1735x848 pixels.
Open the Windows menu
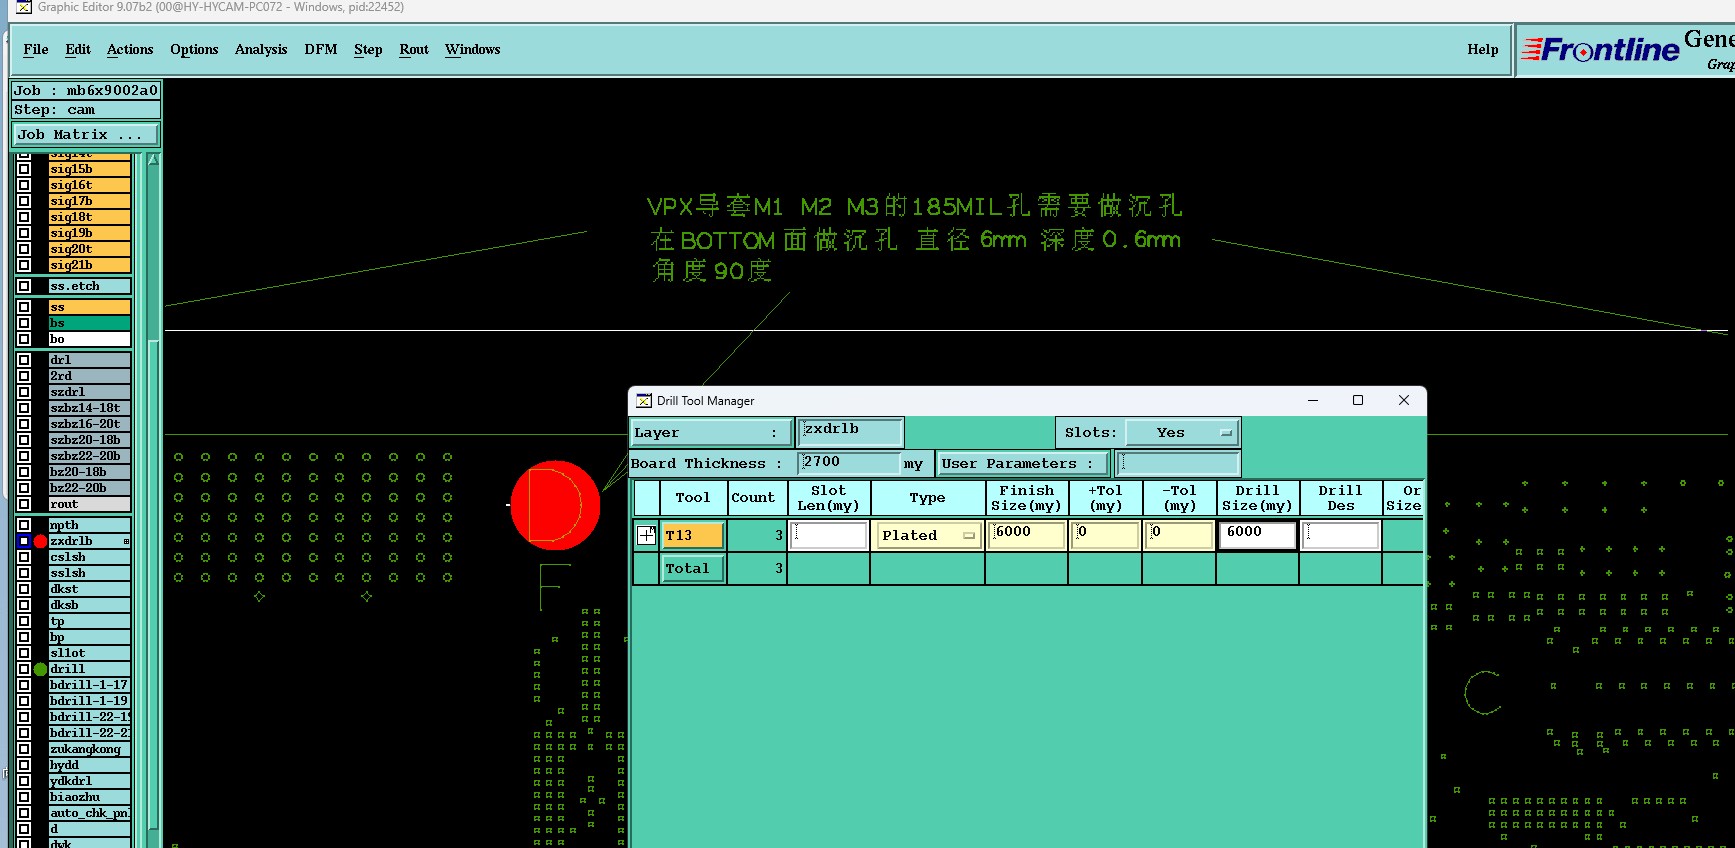(473, 49)
